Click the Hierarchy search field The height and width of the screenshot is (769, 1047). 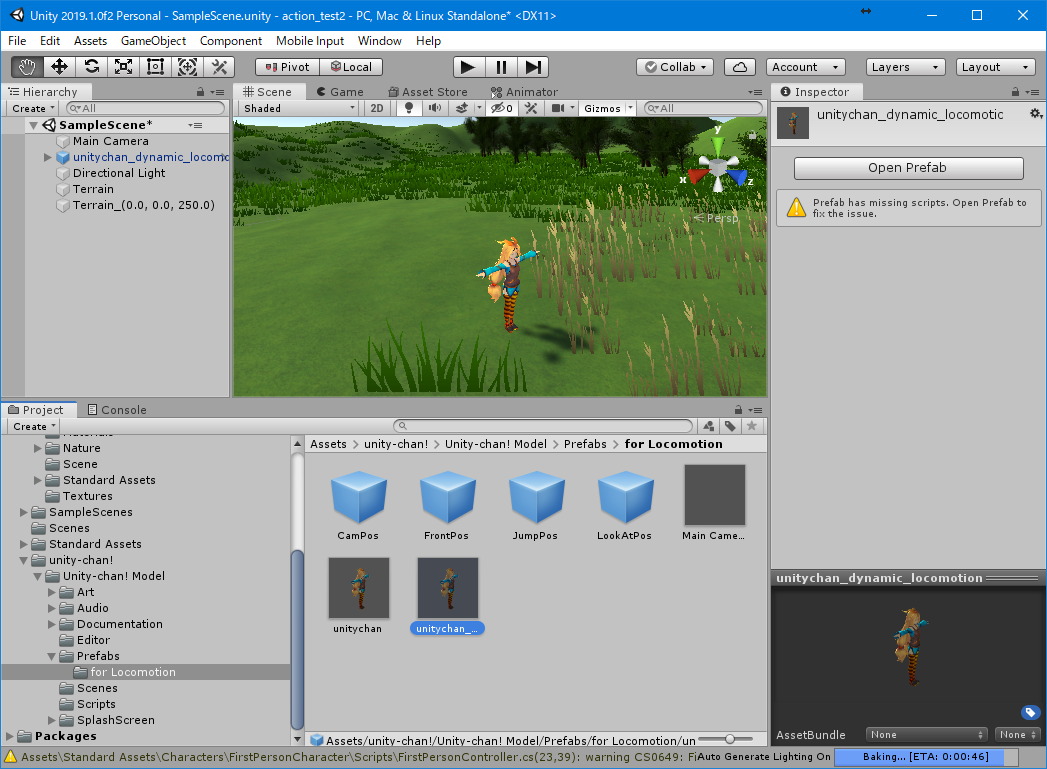145,108
